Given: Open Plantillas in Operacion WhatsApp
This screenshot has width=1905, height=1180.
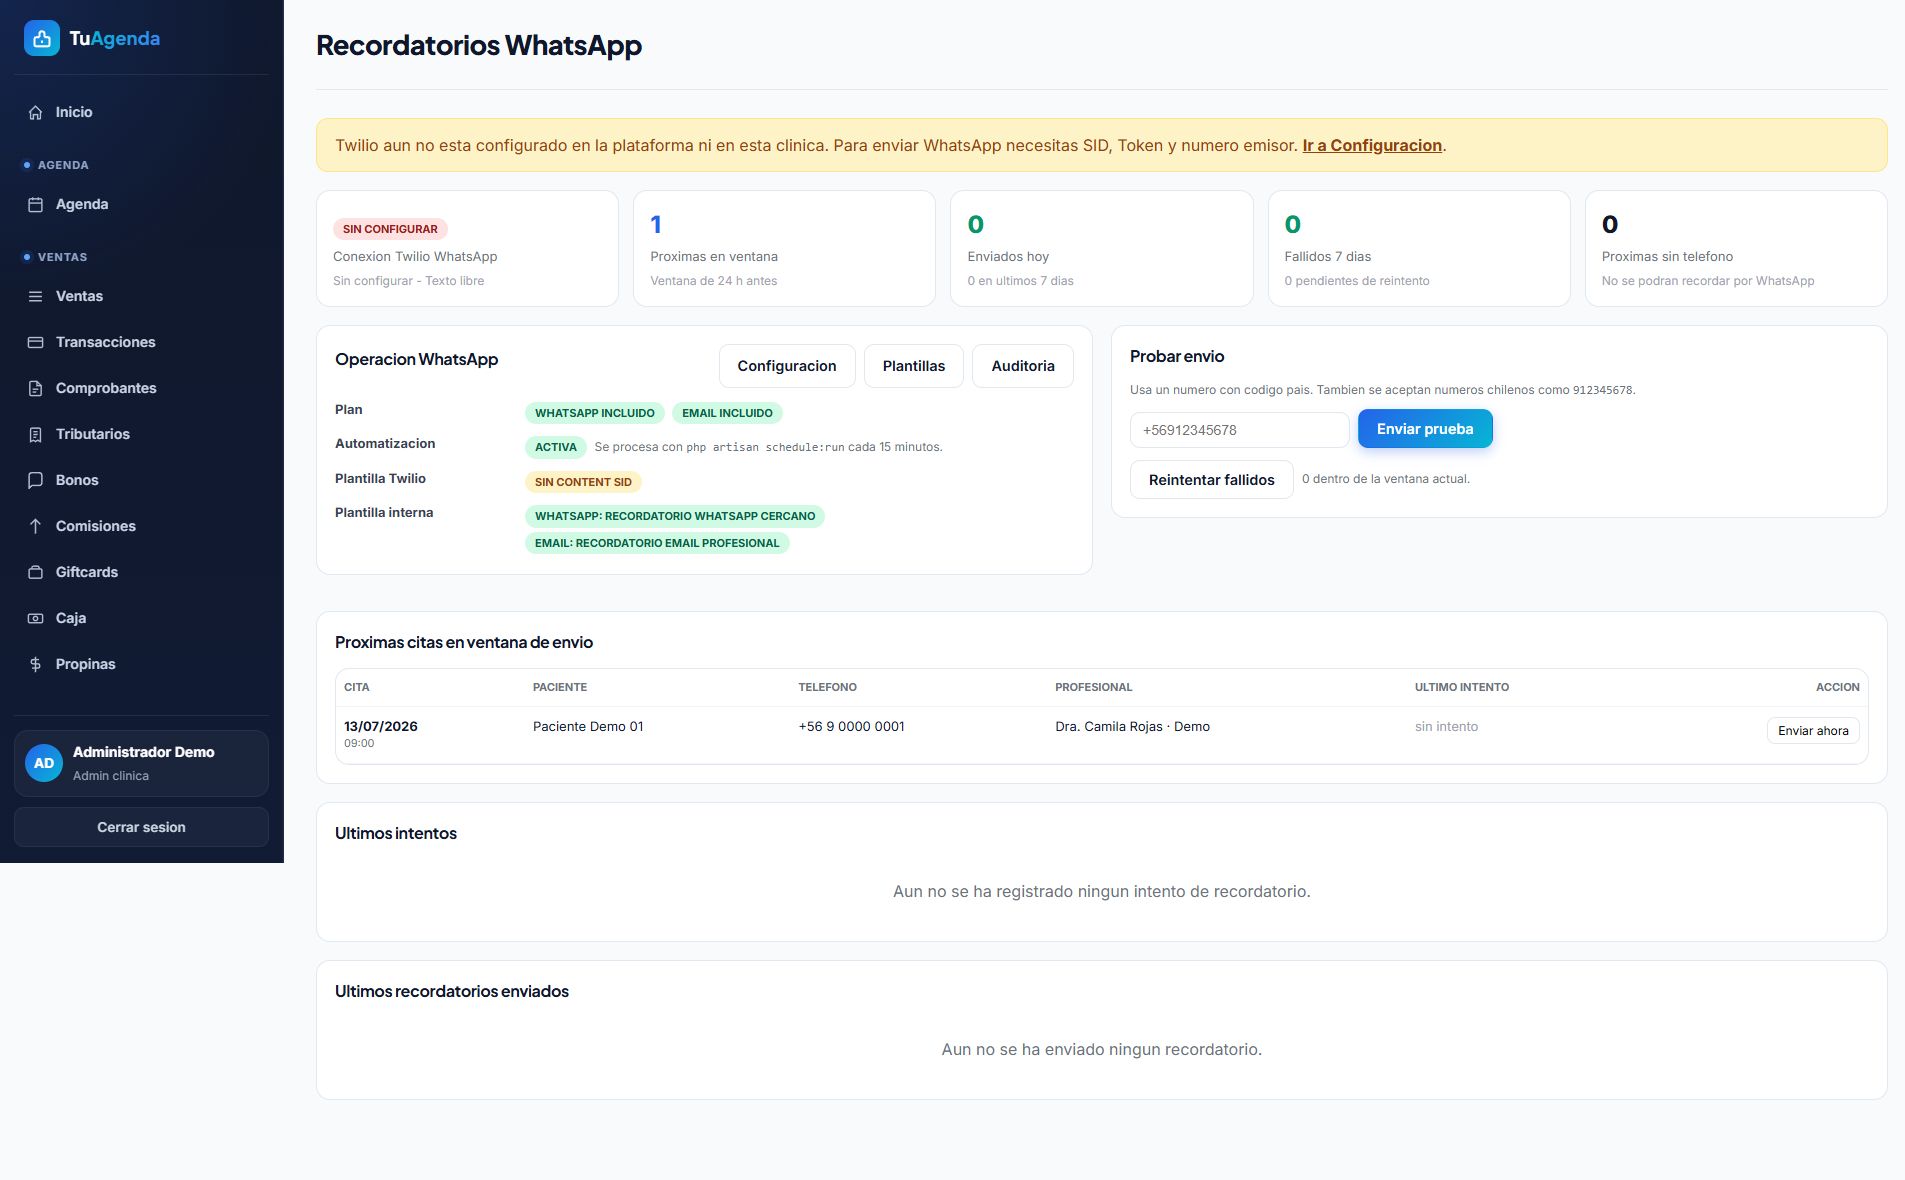Looking at the screenshot, I should tap(913, 366).
